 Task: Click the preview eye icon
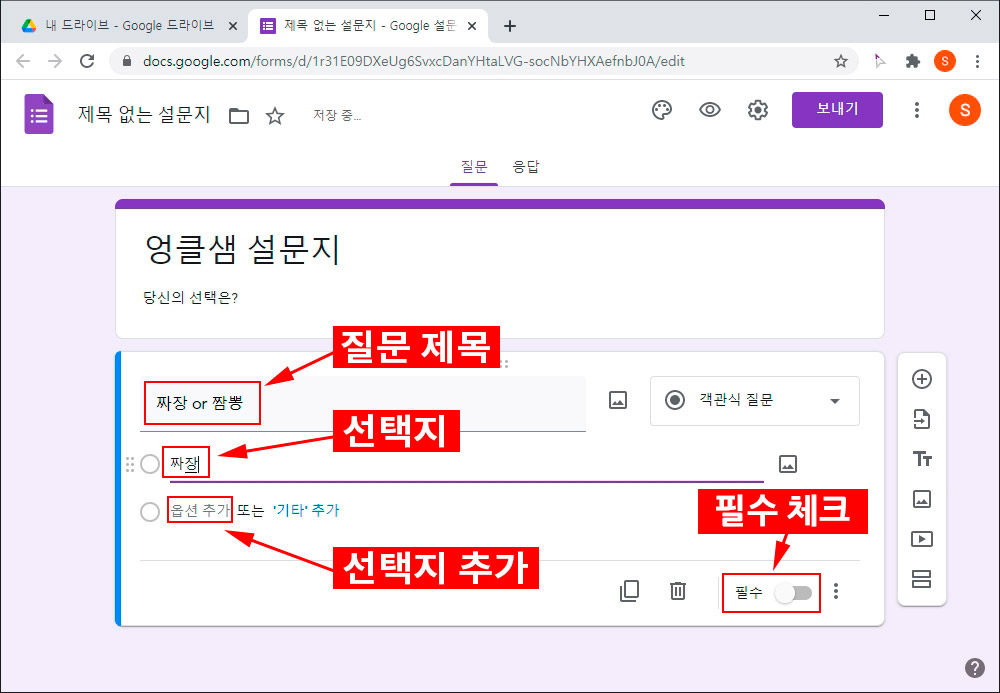(709, 110)
